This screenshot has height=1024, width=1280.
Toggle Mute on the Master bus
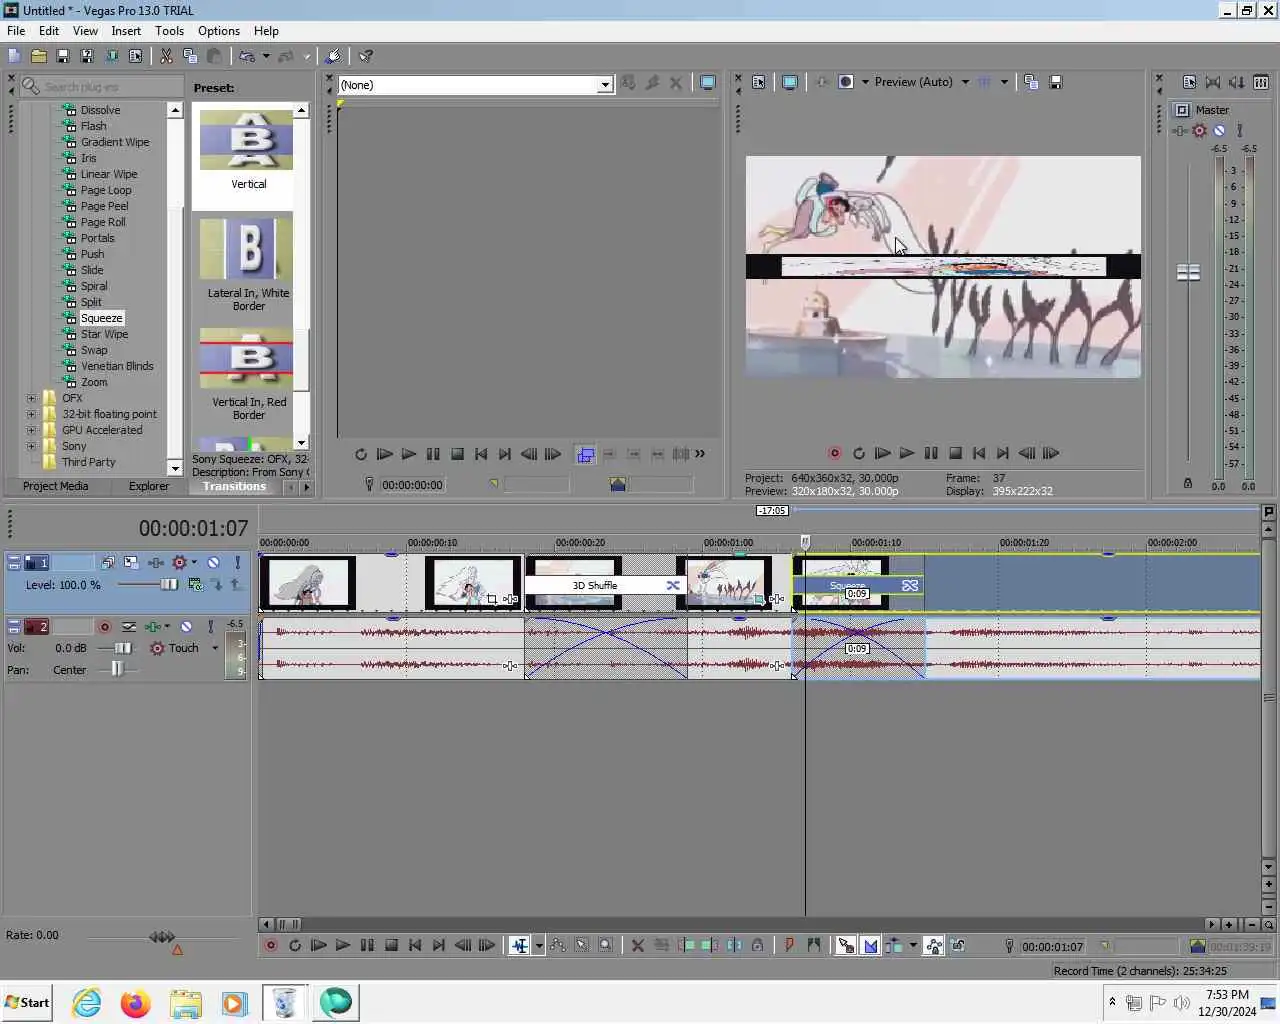[x=1219, y=131]
